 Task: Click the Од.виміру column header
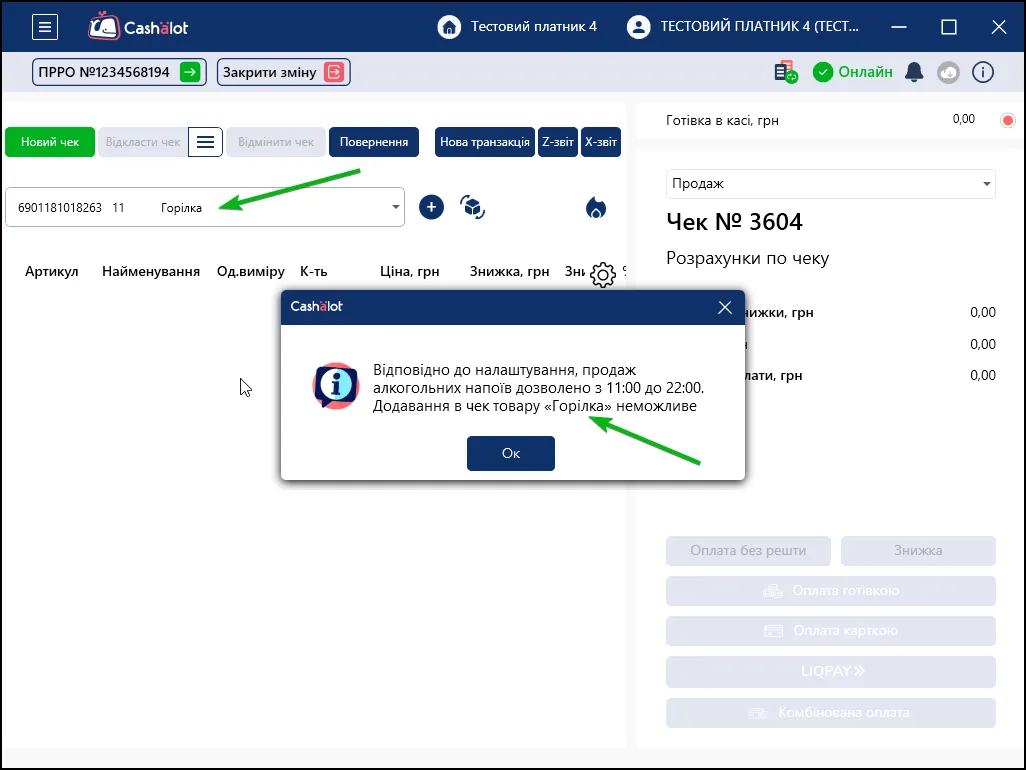point(251,271)
